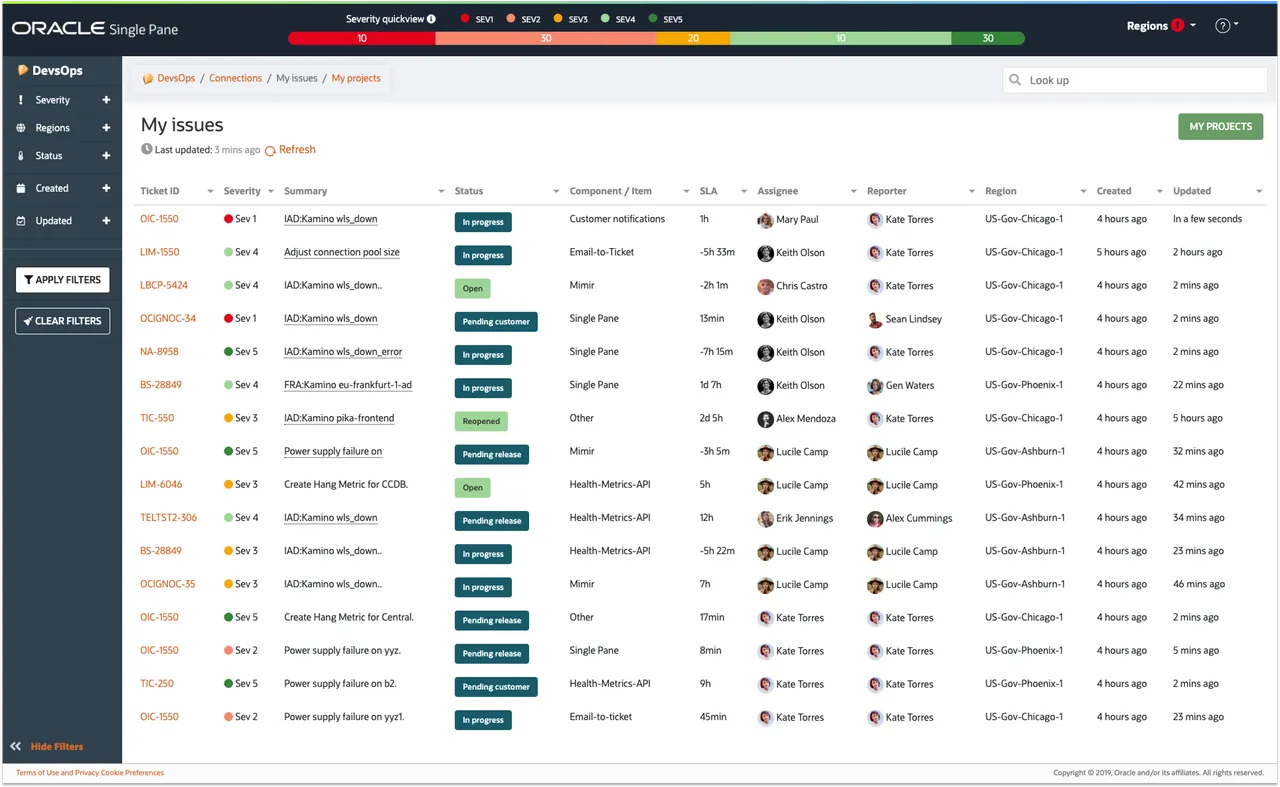Click the Regions globe icon in sidebar
This screenshot has height=787, width=1280.
pos(21,128)
